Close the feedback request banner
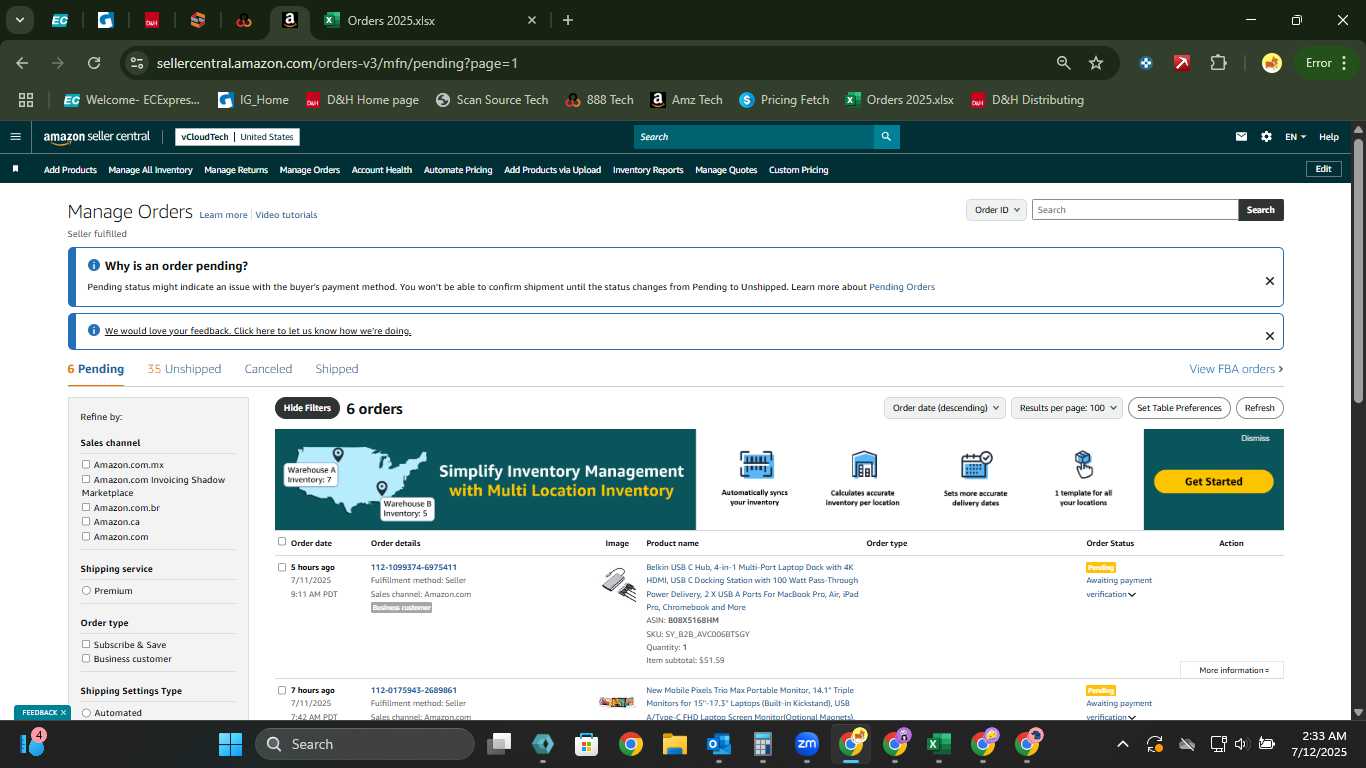The height and width of the screenshot is (768, 1366). click(1270, 336)
